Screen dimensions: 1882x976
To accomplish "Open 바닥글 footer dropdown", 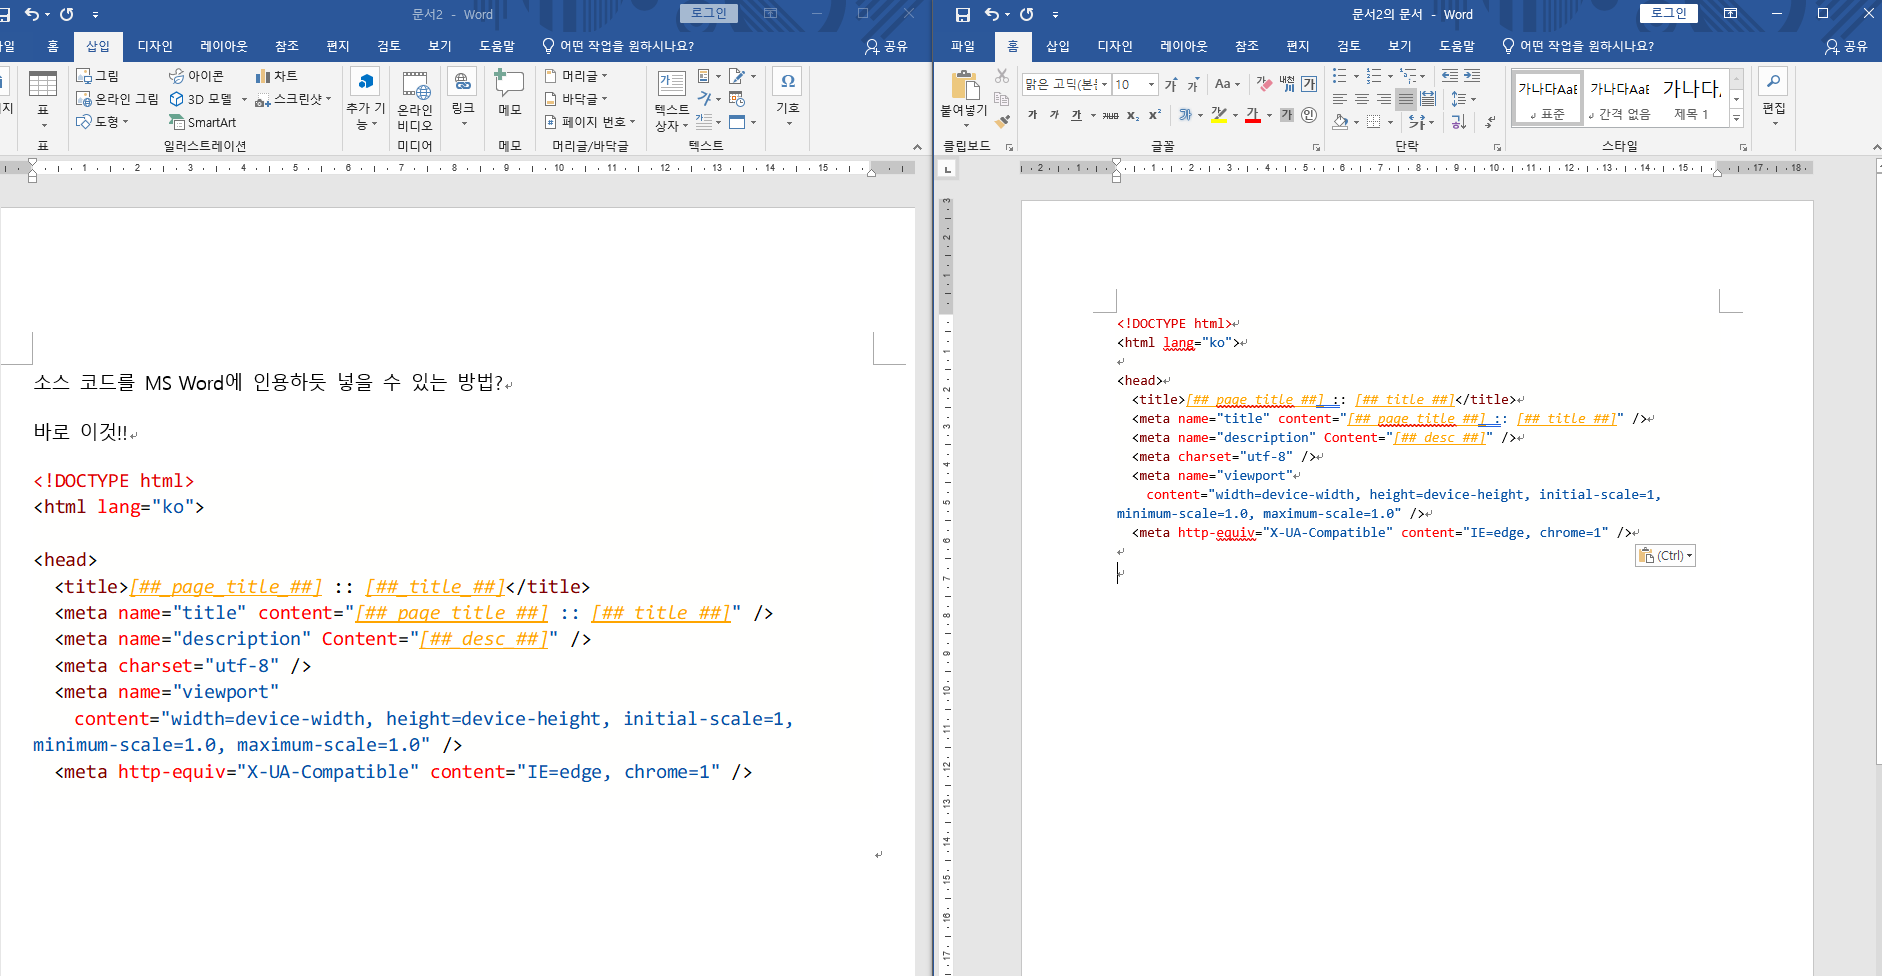I will (x=576, y=99).
